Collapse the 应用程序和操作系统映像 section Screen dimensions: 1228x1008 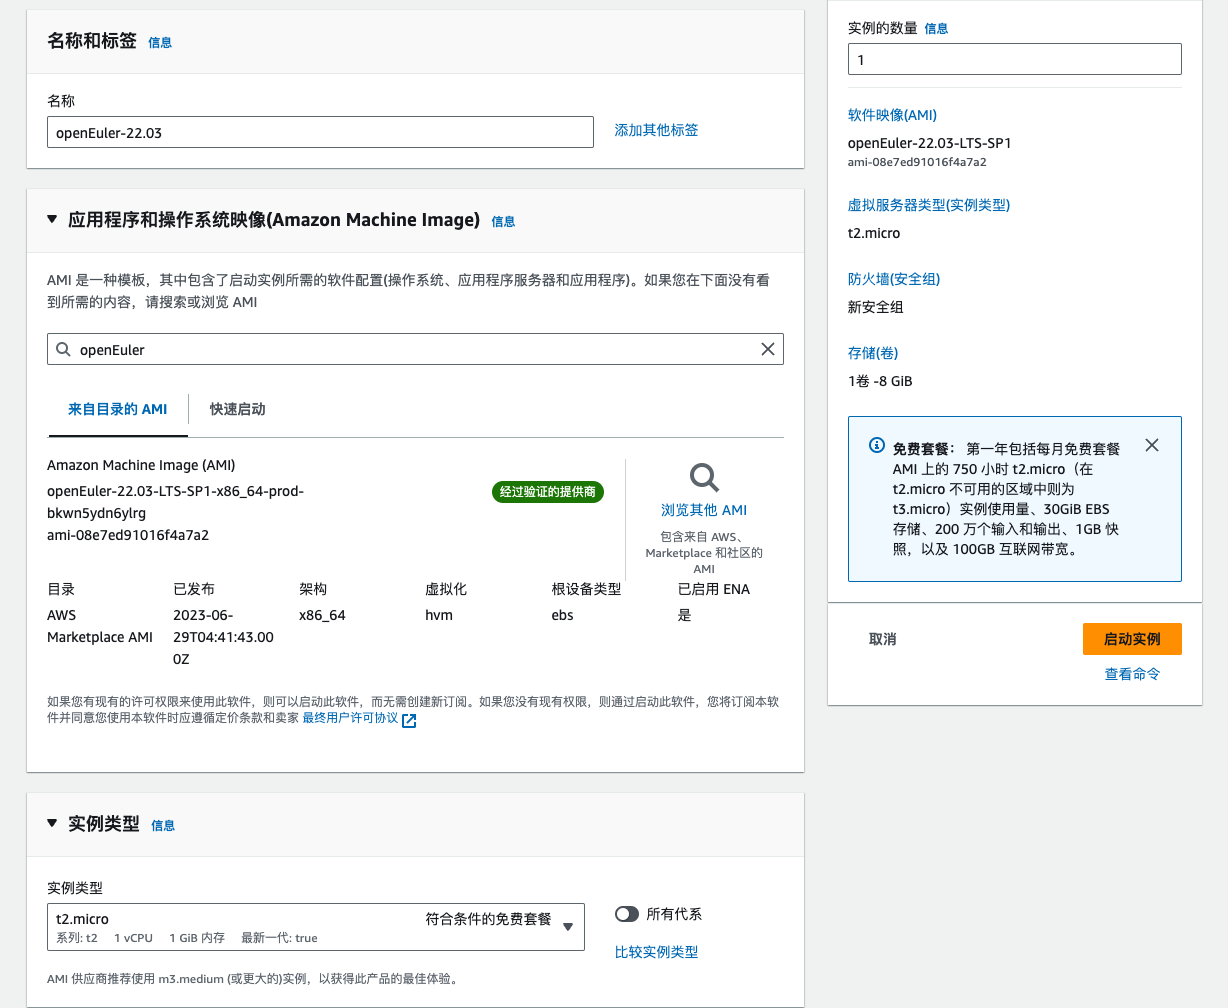[x=52, y=219]
